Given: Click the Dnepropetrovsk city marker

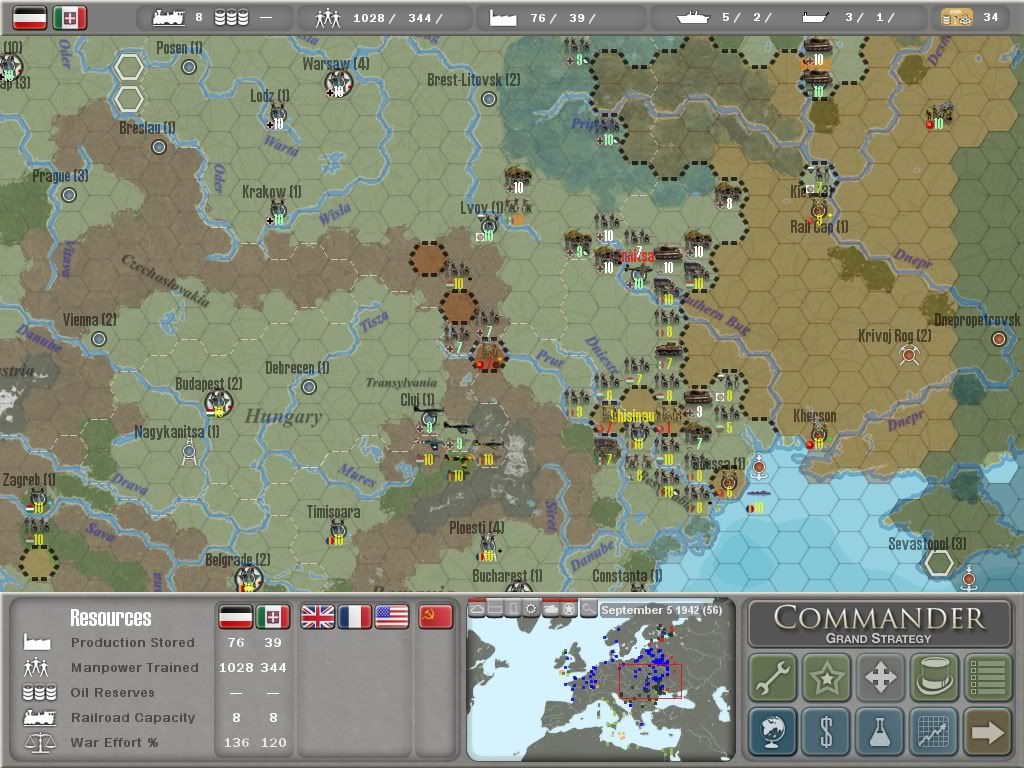Looking at the screenshot, I should pos(999,338).
